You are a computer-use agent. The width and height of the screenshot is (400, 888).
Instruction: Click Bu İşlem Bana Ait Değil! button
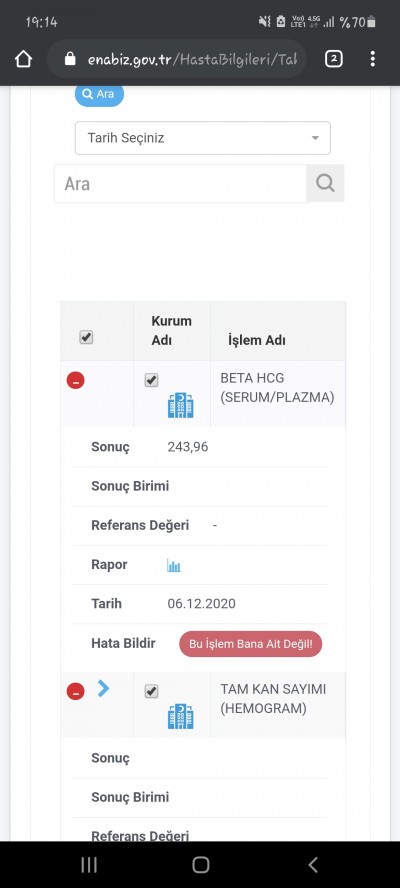click(250, 644)
